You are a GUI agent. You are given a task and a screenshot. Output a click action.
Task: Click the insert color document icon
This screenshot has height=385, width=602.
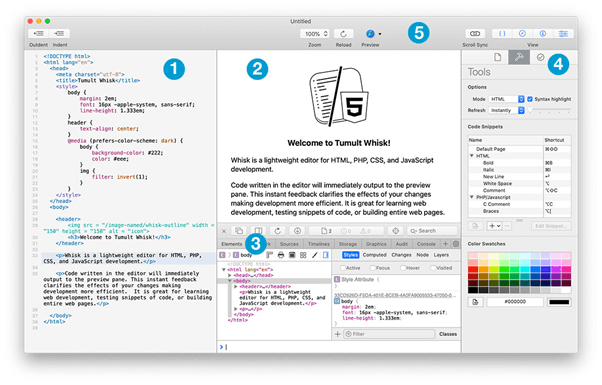point(475,302)
